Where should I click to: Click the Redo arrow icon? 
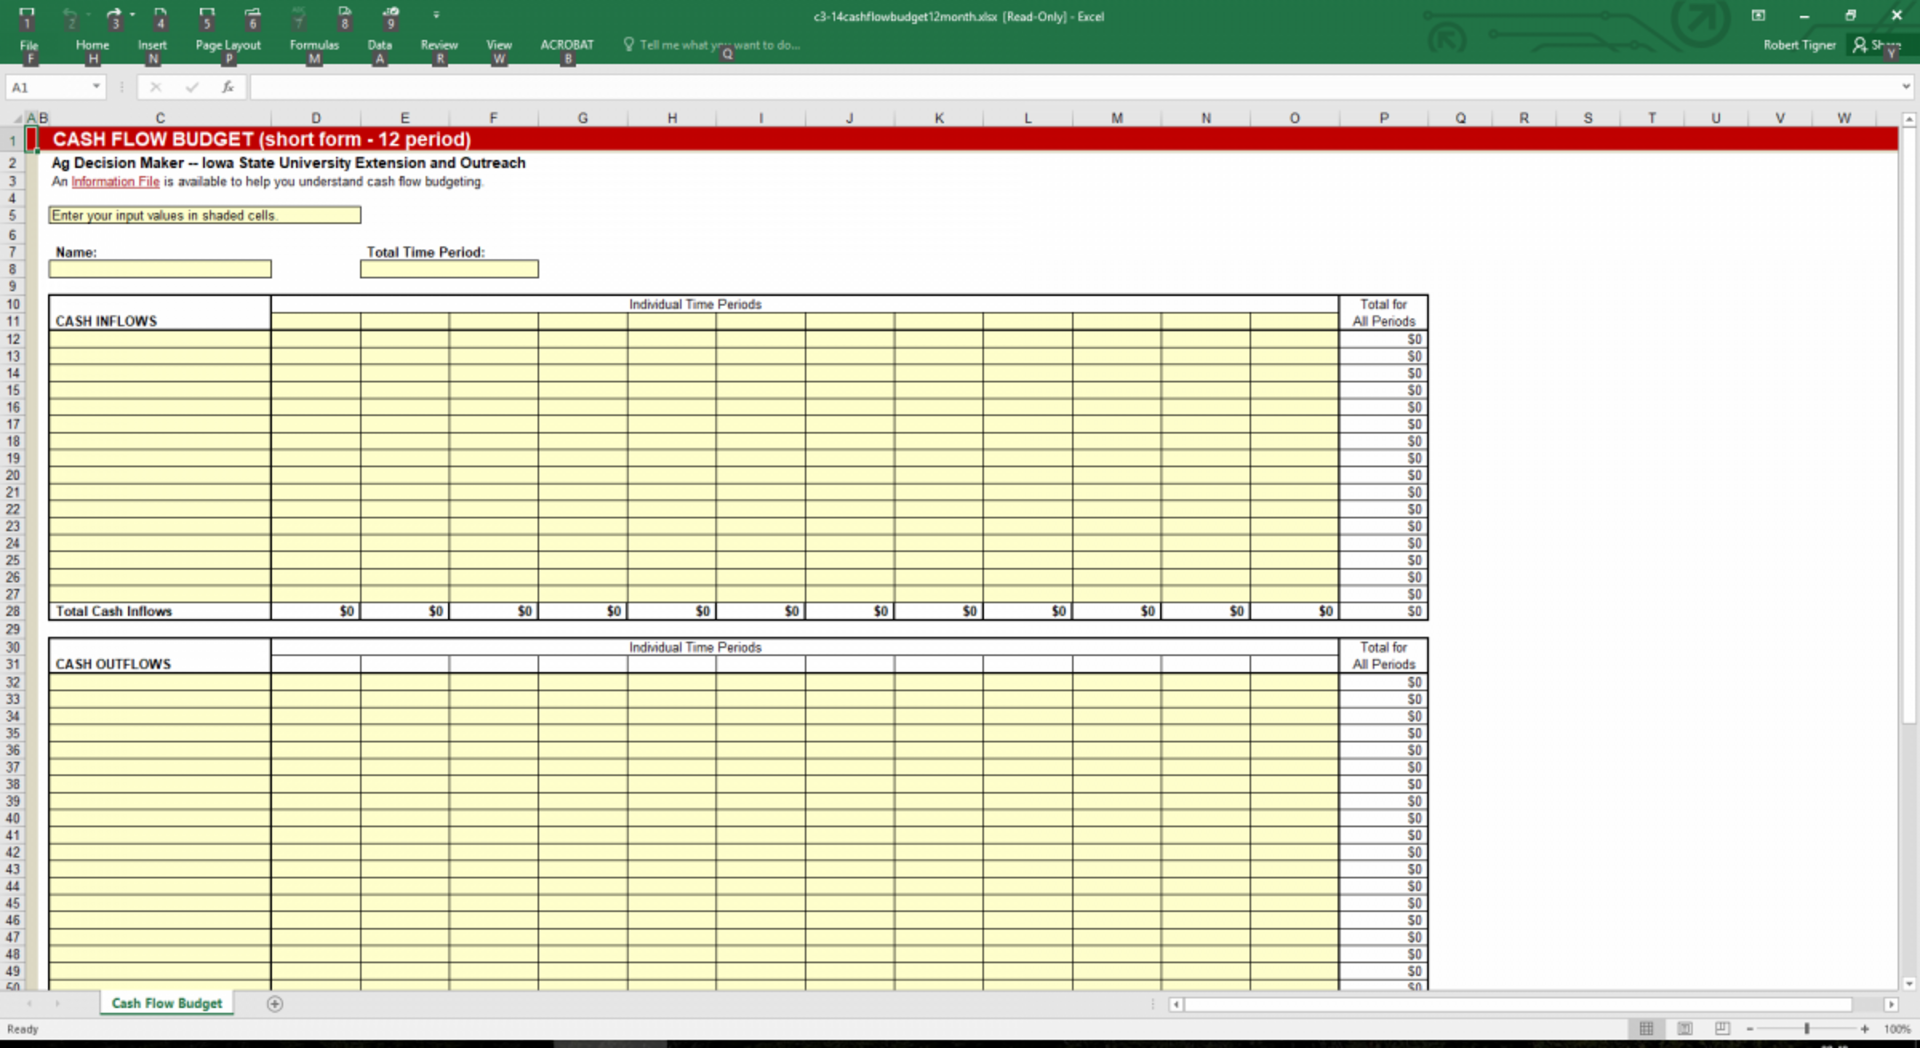pyautogui.click(x=114, y=15)
